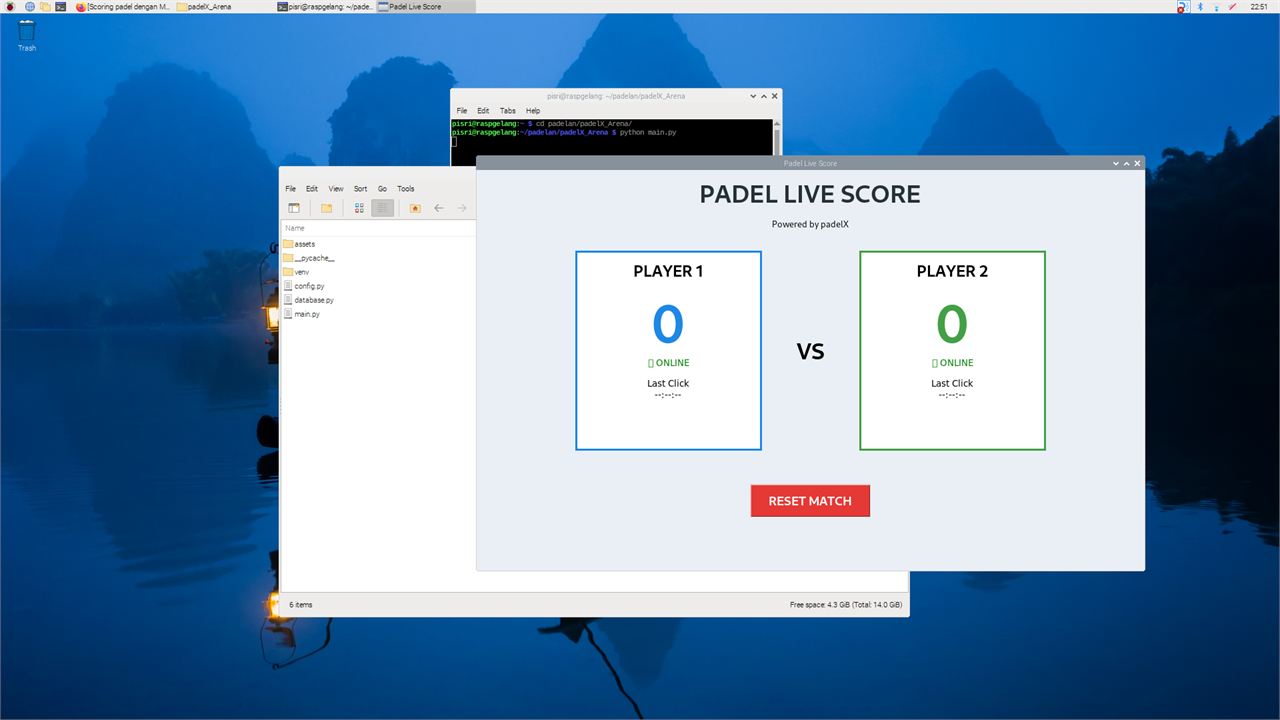Switch to the pisri@raspgelang terminal taskbar entry
The height and width of the screenshot is (720, 1280).
click(325, 6)
